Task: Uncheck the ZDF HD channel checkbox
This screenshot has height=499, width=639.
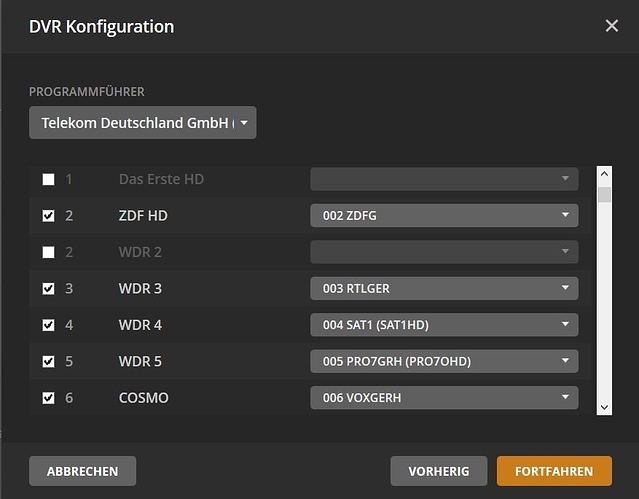Action: click(48, 216)
